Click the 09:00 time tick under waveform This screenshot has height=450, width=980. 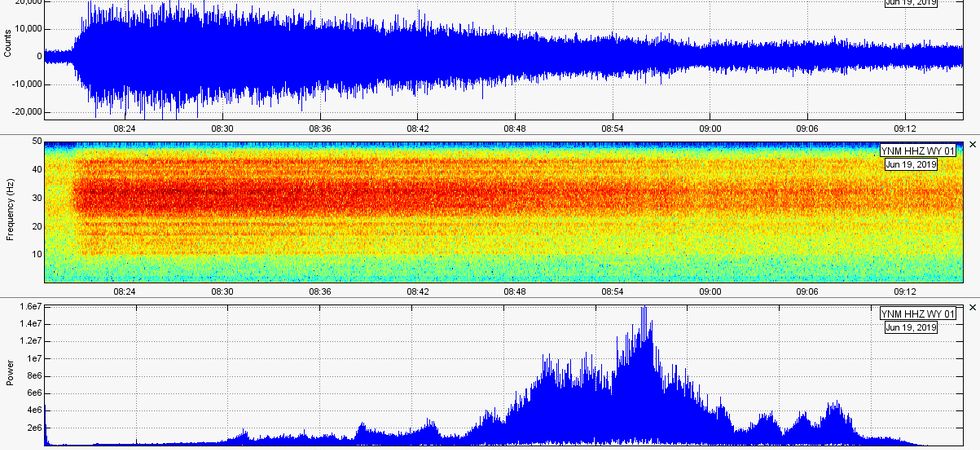coord(711,129)
